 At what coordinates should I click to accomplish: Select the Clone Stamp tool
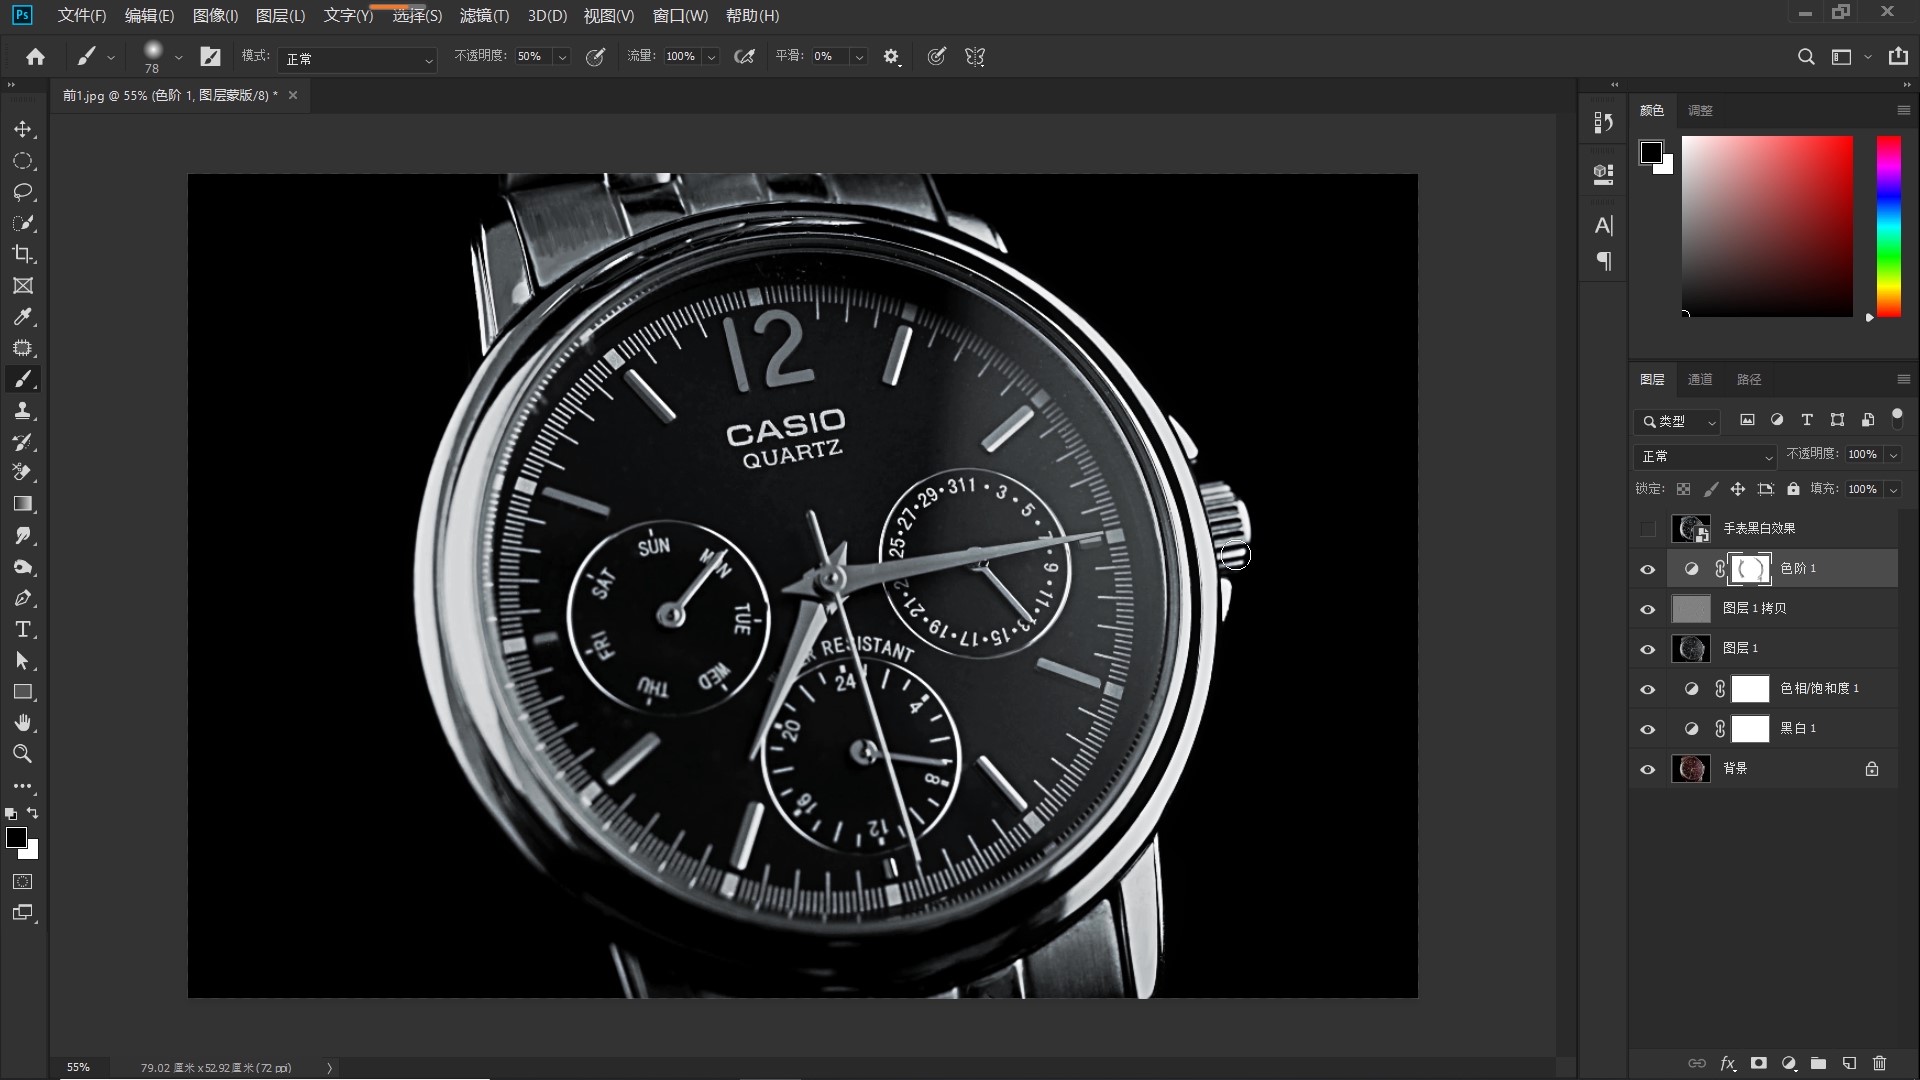click(22, 411)
